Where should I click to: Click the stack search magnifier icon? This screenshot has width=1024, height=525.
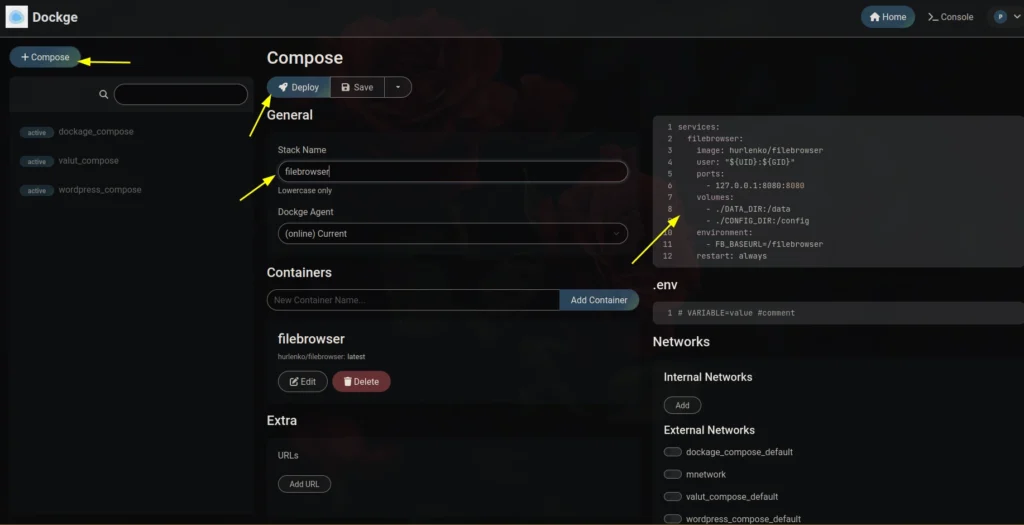click(x=103, y=94)
